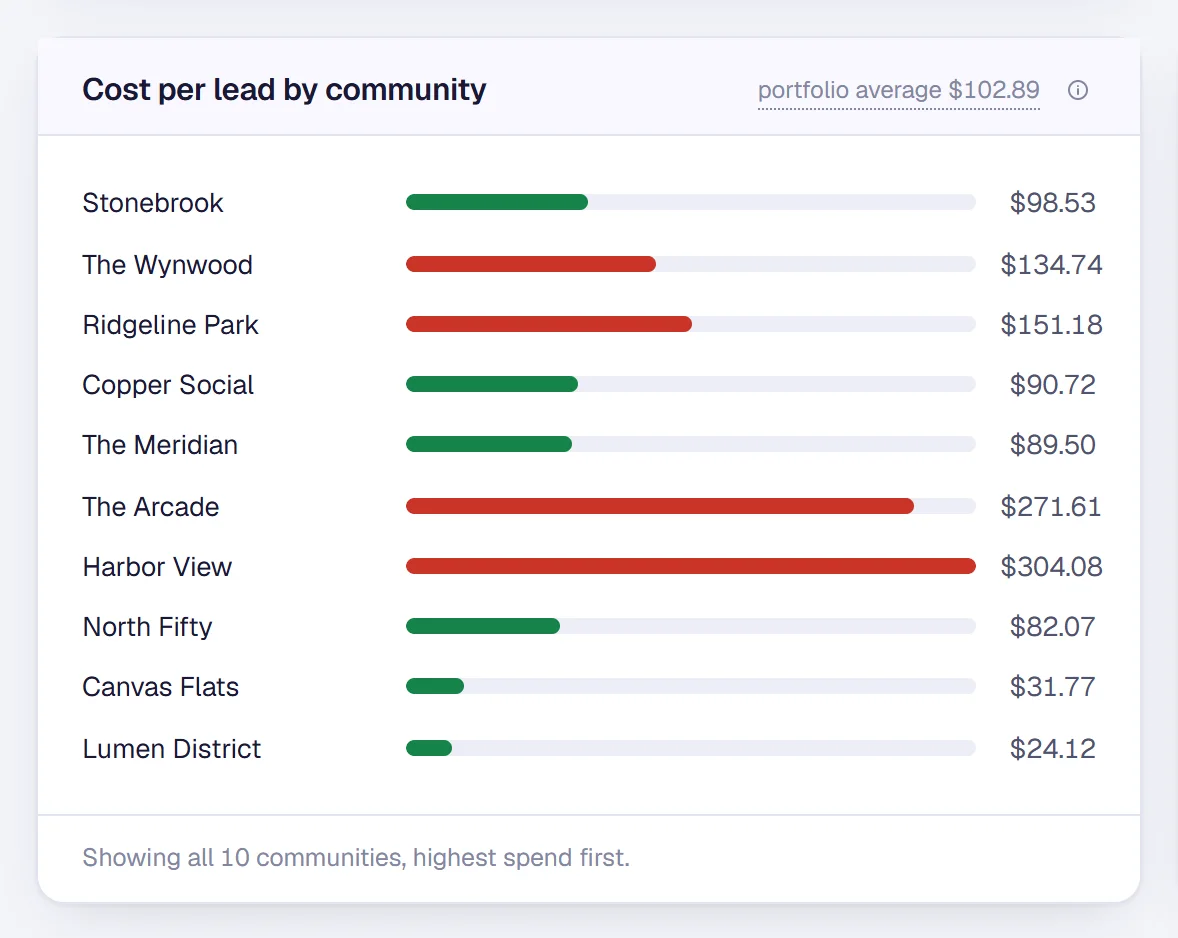Select the Stonebrook community label
Viewport: 1178px width, 938px height.
pyautogui.click(x=153, y=203)
